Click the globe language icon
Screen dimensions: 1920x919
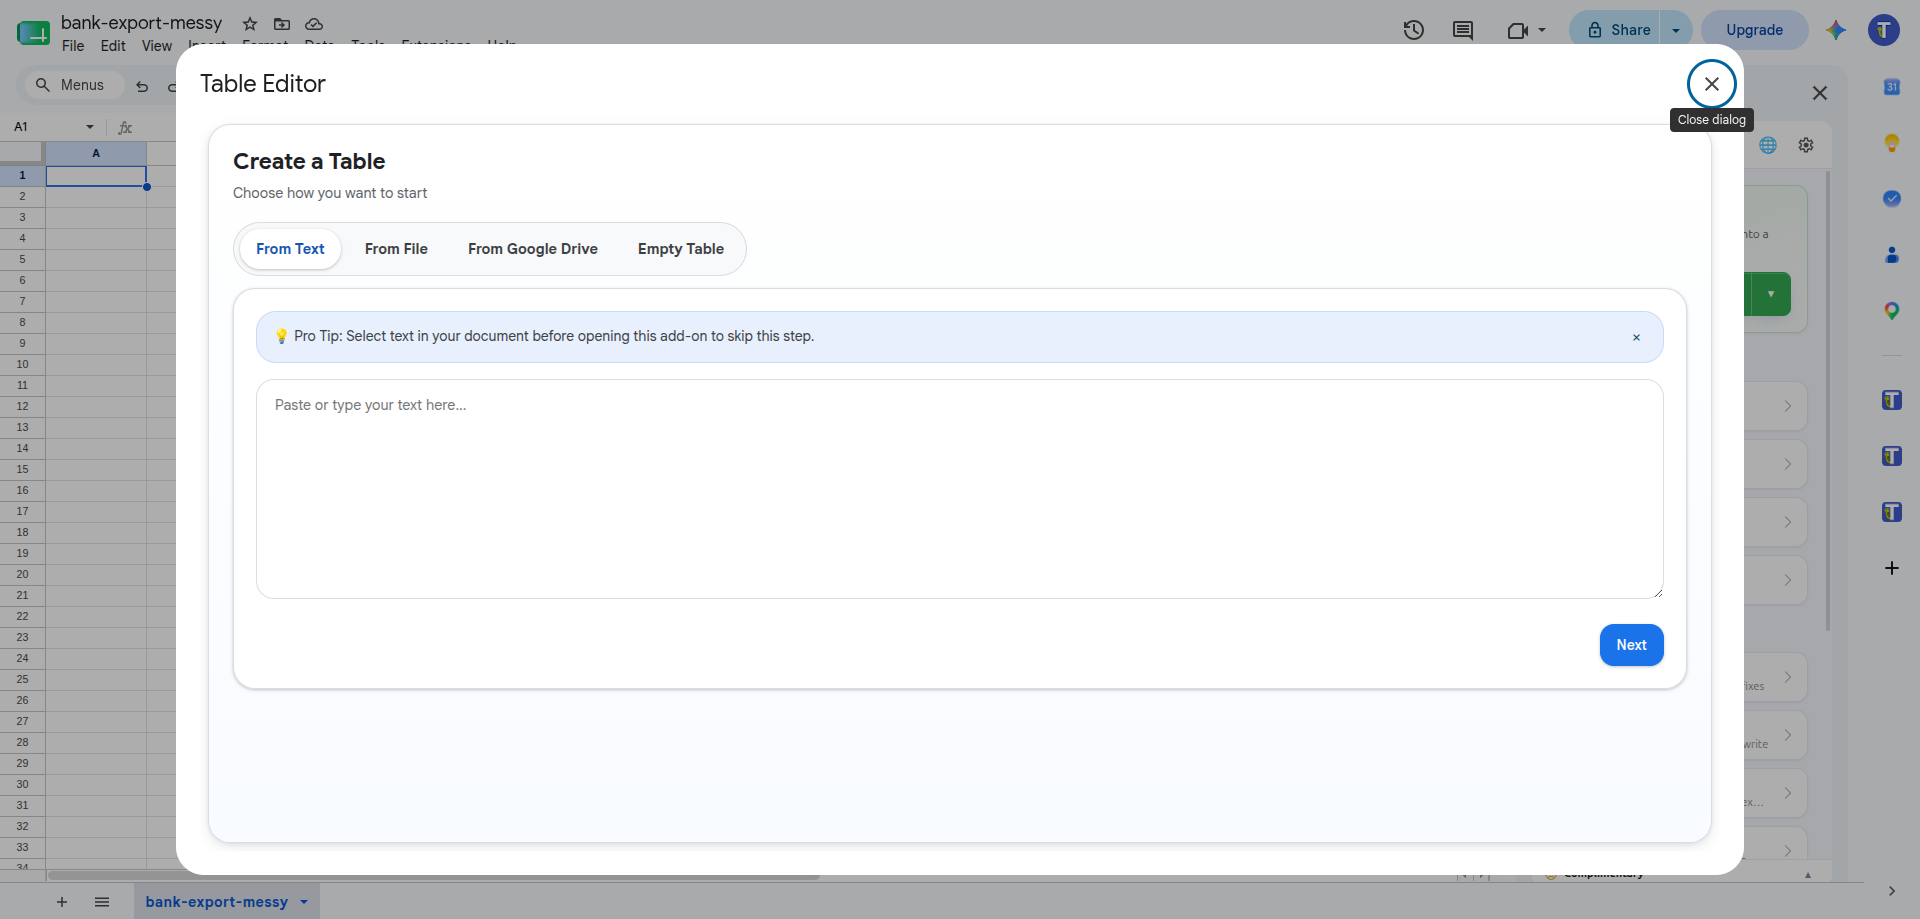(x=1768, y=145)
